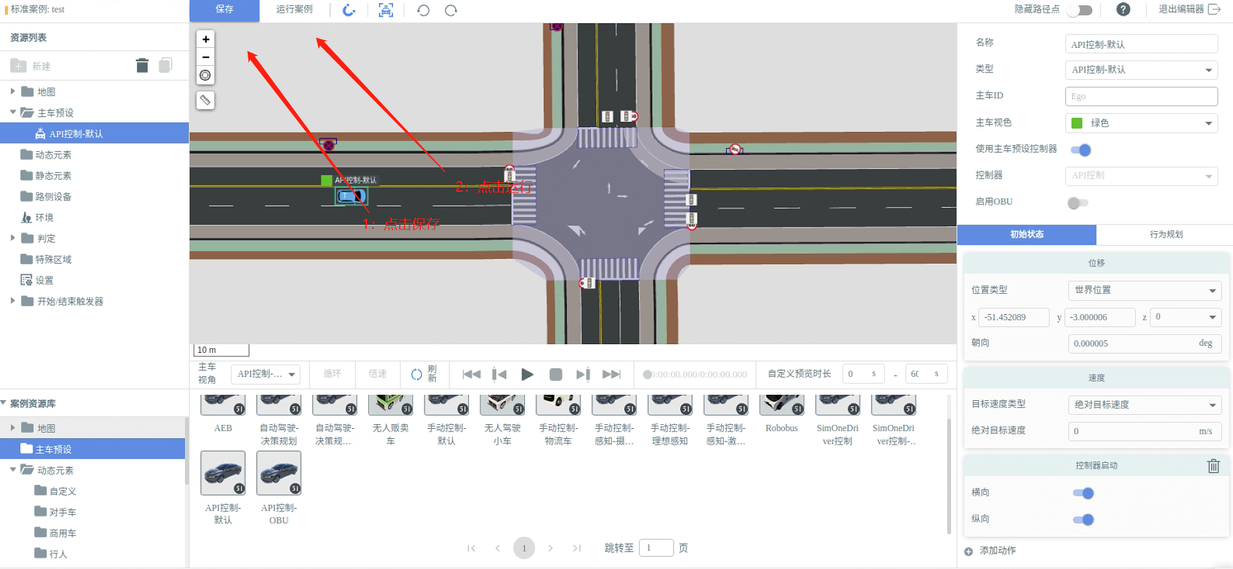1233x569 pixels.
Task: Click the blue refresh arrow in the top toolbar
Action: click(349, 10)
